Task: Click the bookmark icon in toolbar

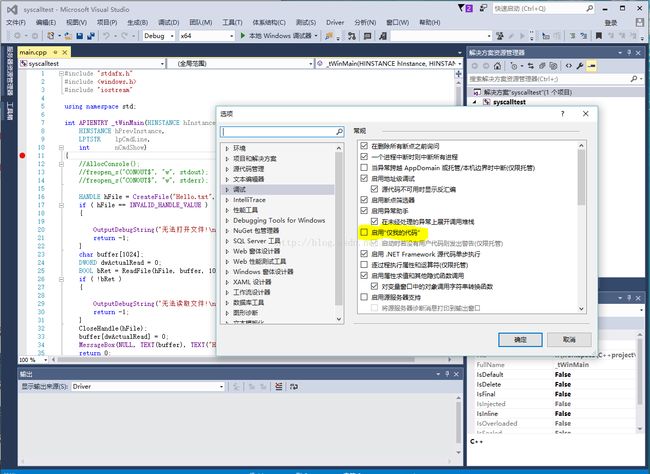Action: pos(599,36)
